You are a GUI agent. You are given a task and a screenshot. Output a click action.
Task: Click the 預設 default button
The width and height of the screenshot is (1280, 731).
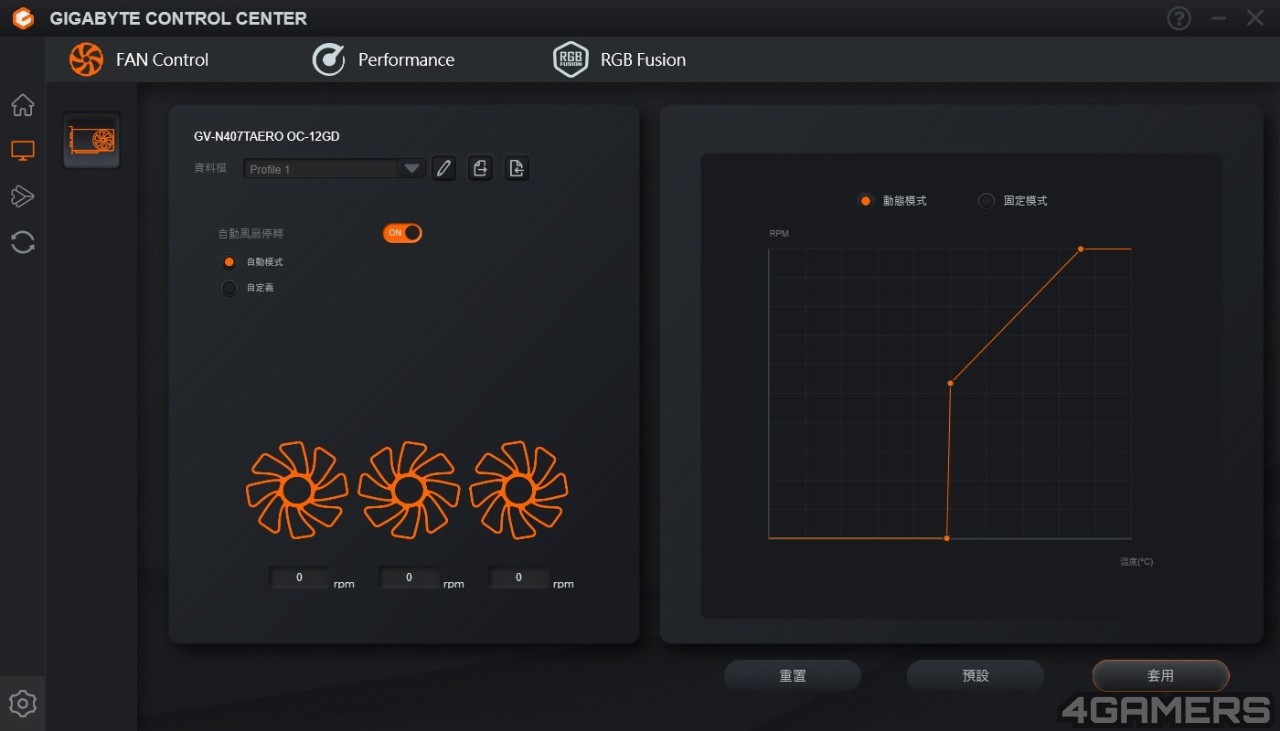tap(975, 676)
